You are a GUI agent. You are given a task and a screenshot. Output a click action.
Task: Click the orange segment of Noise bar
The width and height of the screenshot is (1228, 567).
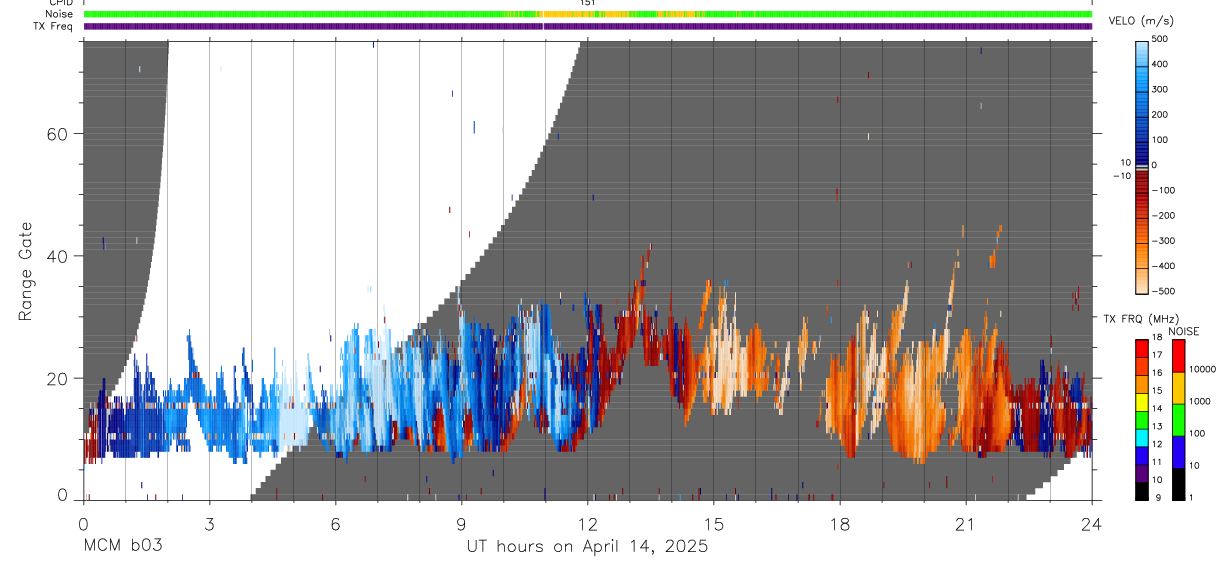point(597,14)
